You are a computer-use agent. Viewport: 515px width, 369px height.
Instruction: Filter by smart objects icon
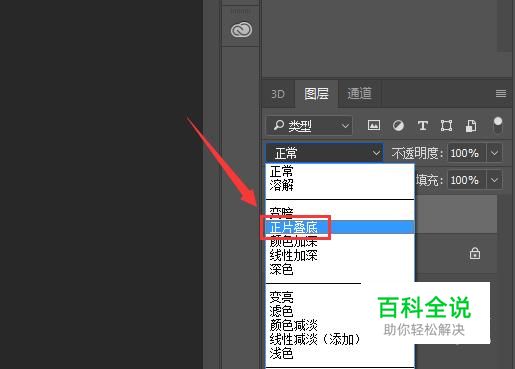coord(471,126)
